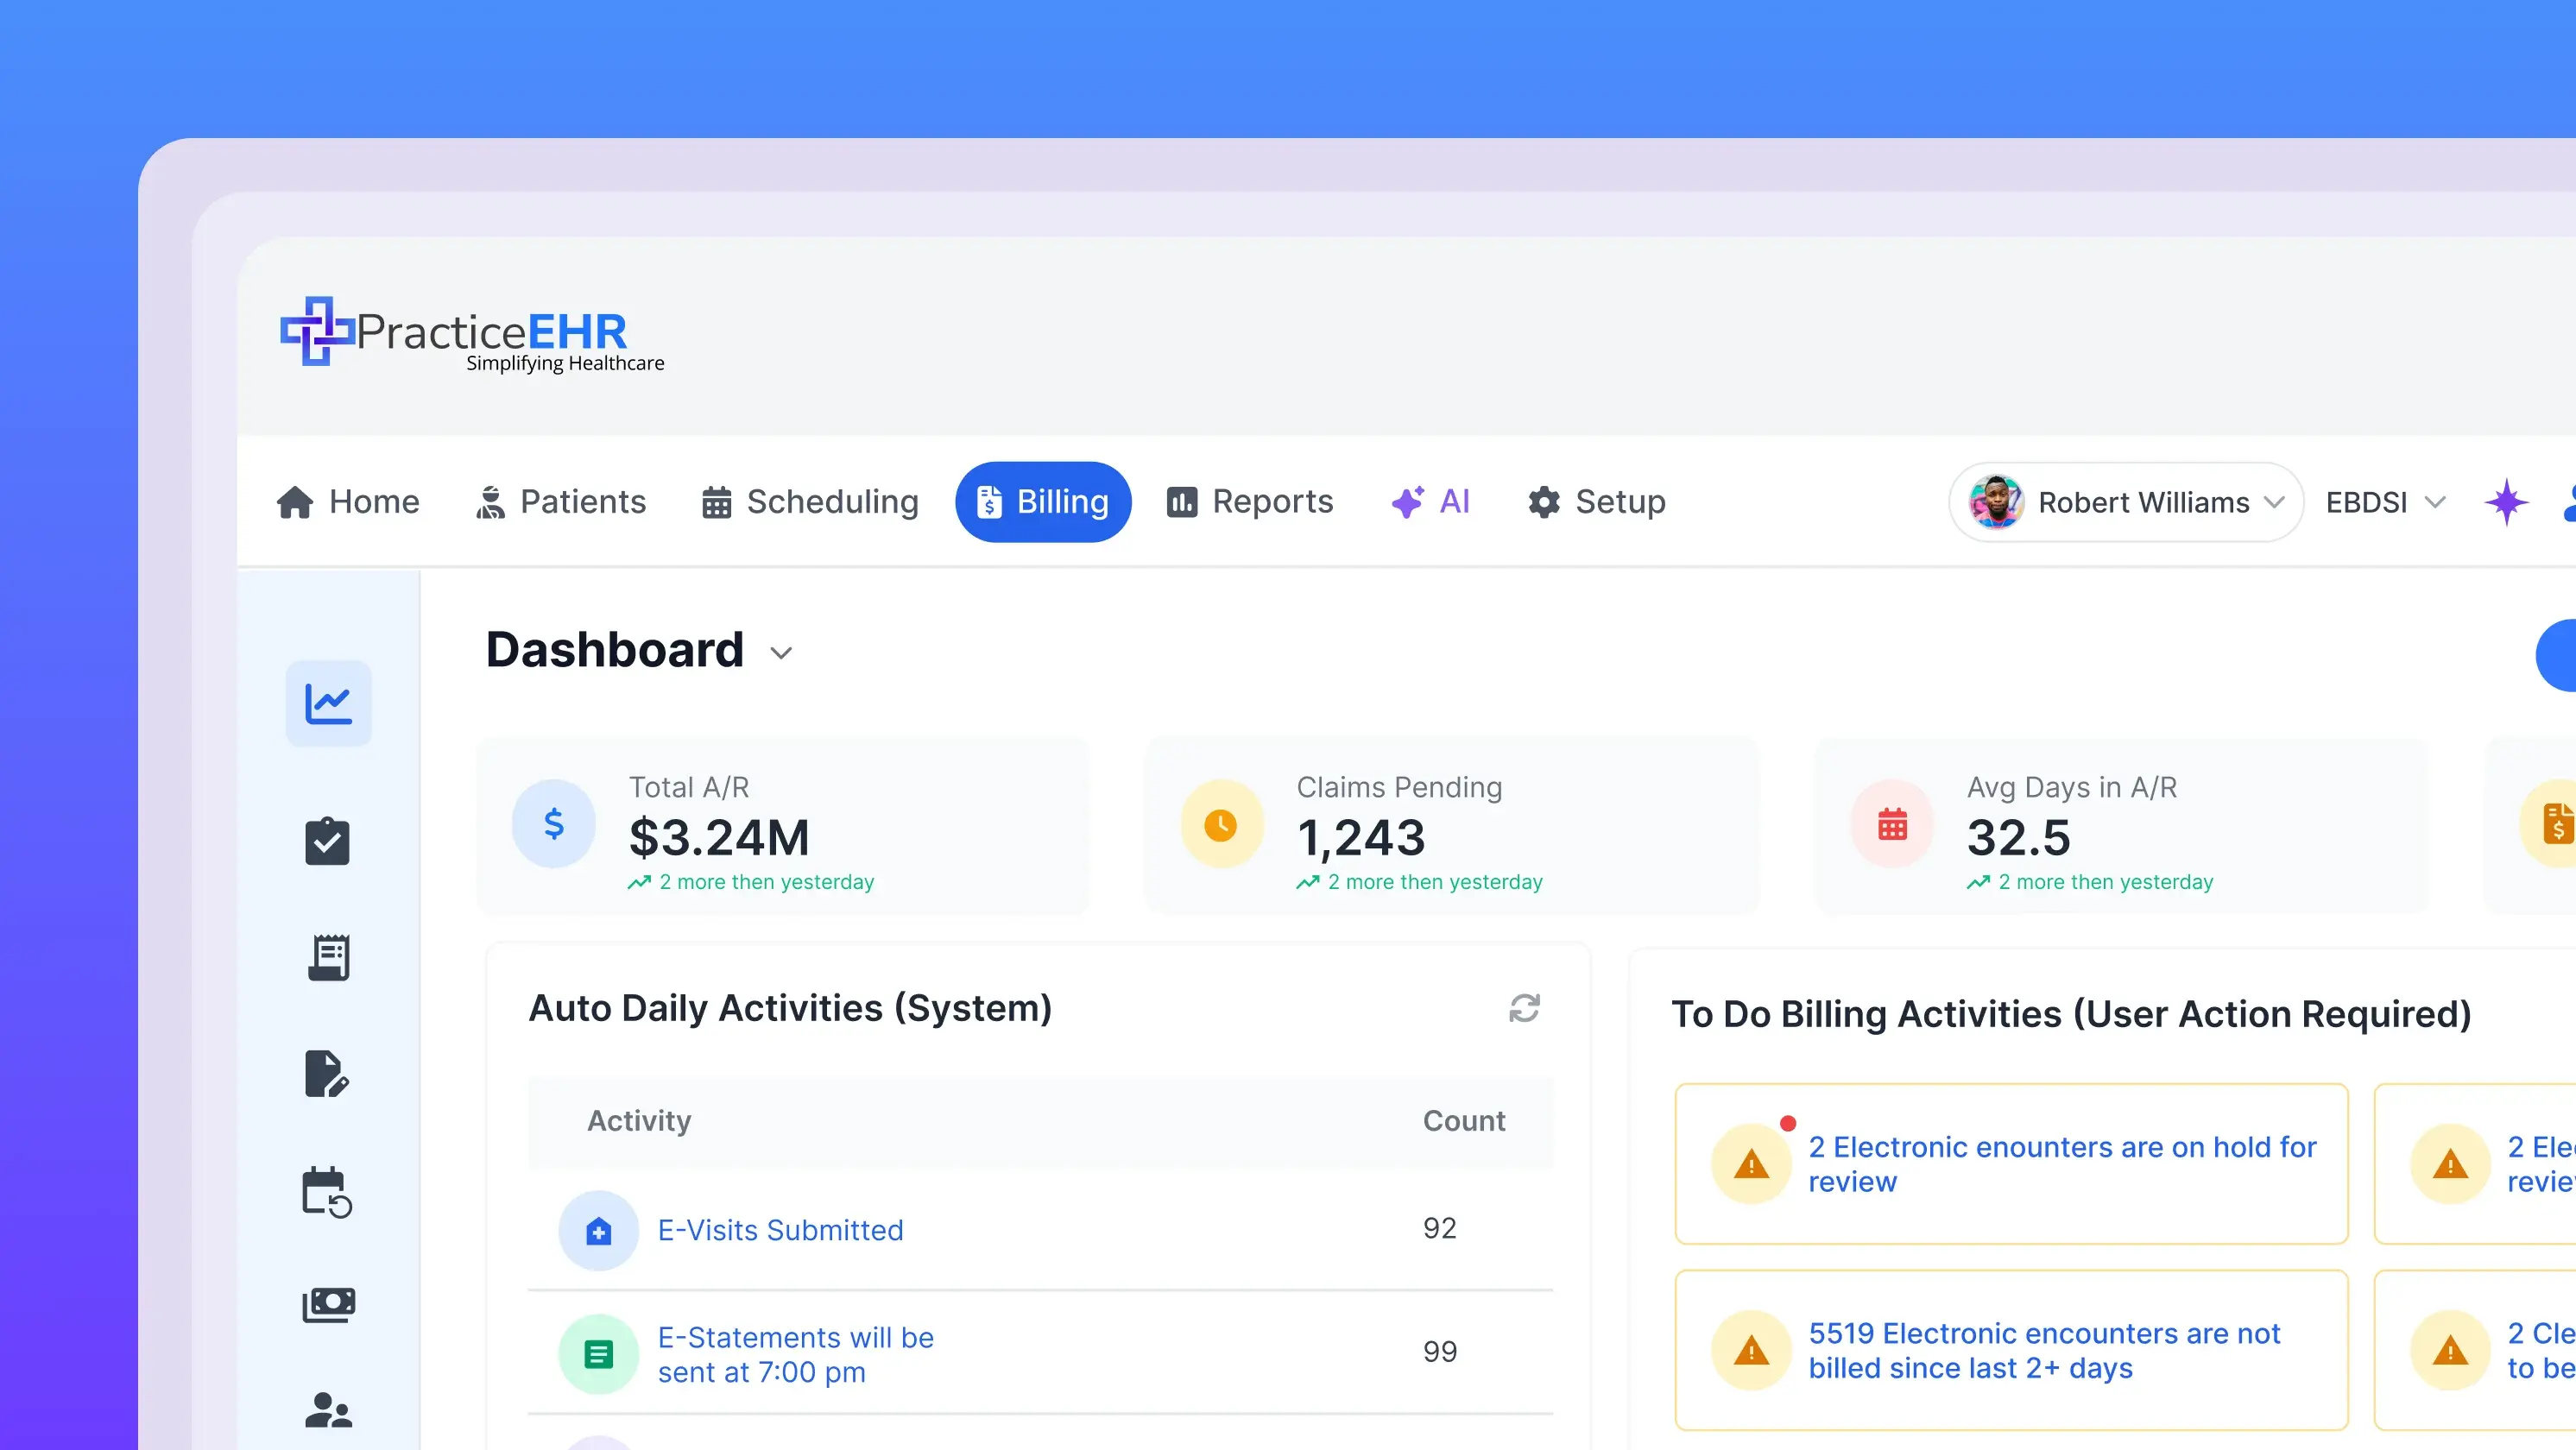This screenshot has height=1450, width=2576.
Task: Expand the Dashboard title dropdown
Action: pyautogui.click(x=781, y=653)
